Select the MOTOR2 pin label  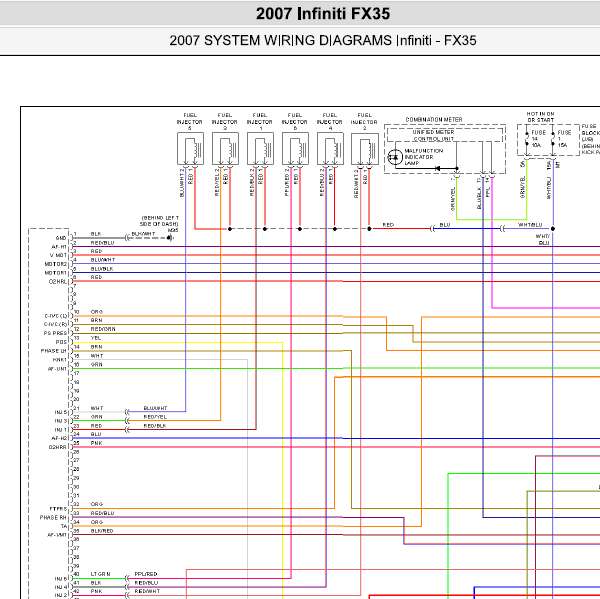point(55,264)
